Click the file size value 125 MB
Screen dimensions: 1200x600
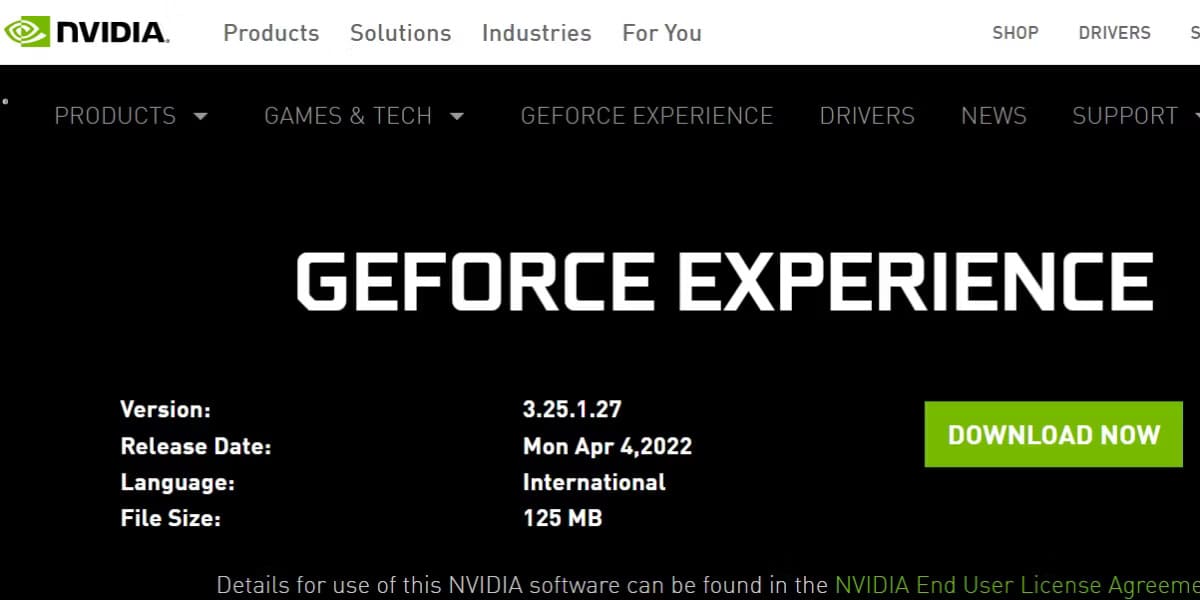[562, 518]
